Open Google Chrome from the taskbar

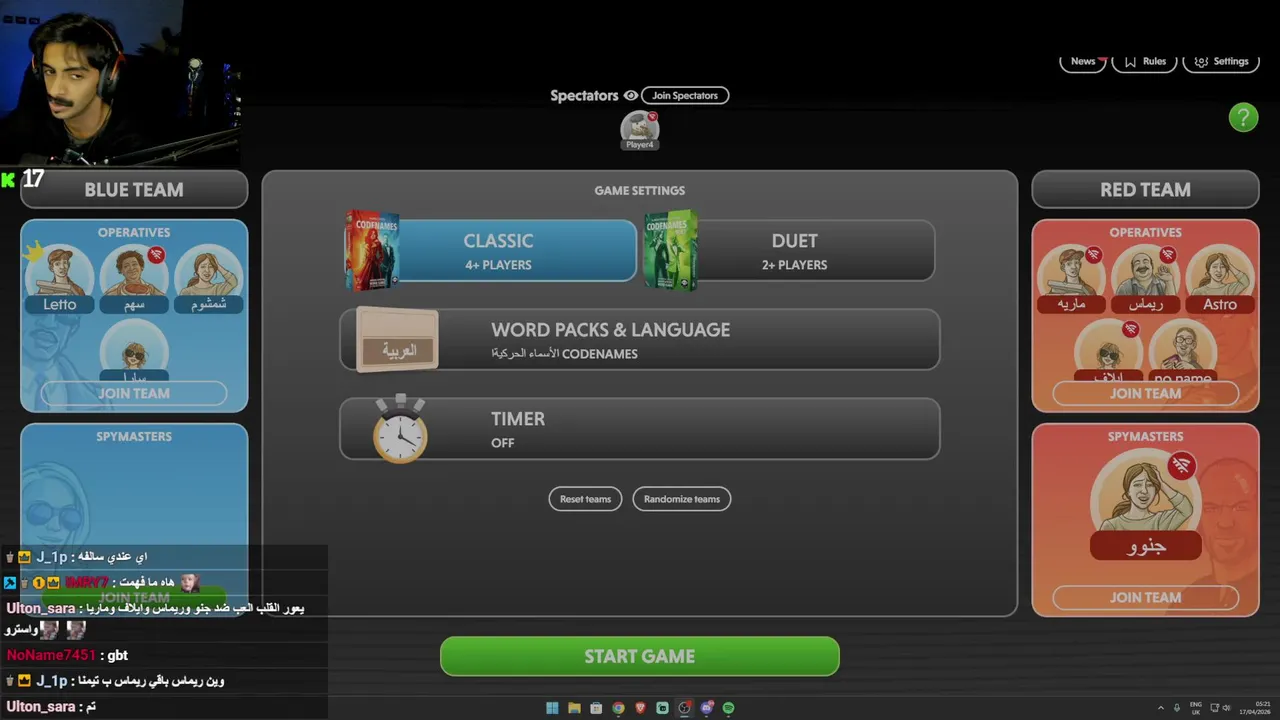point(618,708)
